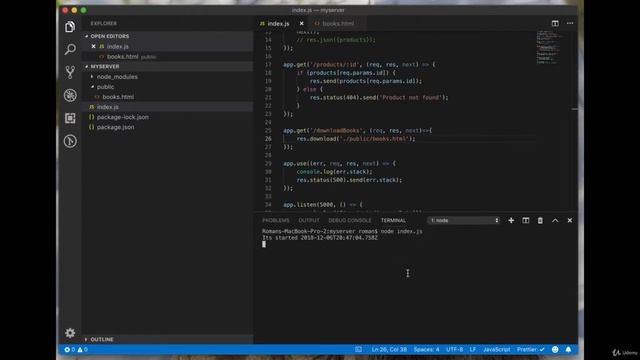
Task: Switch to the books.html editor tab
Action: click(338, 24)
